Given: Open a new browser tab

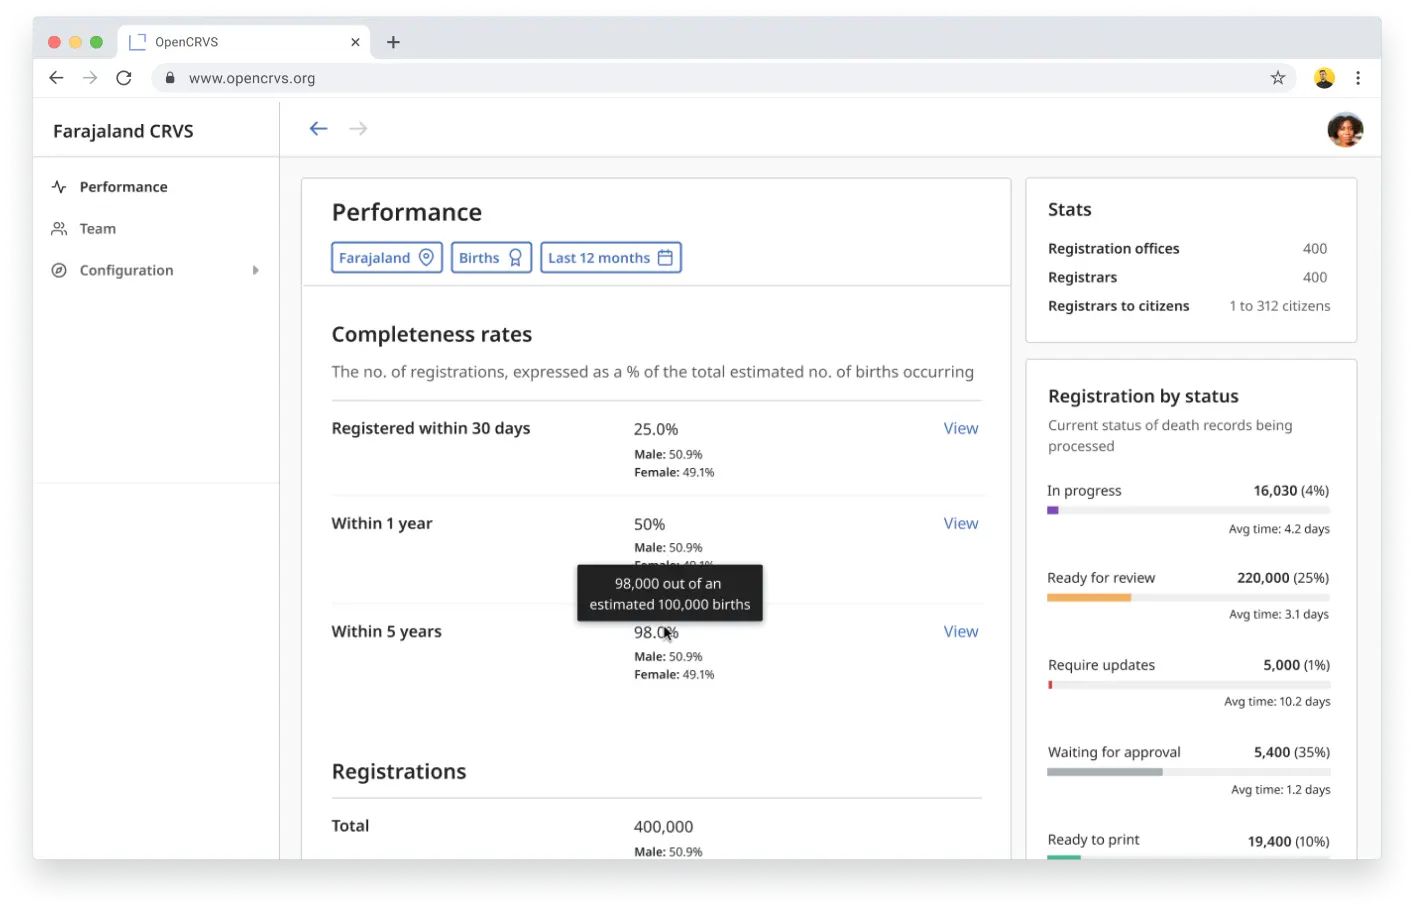Looking at the screenshot, I should [x=393, y=42].
